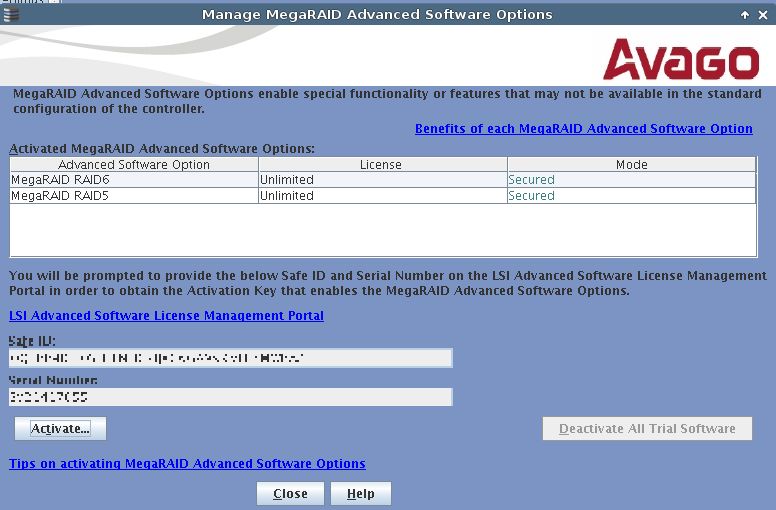This screenshot has height=510, width=776.
Task: Open Benefits of each MegaRAID Advanced Software Option link
Action: [584, 129]
